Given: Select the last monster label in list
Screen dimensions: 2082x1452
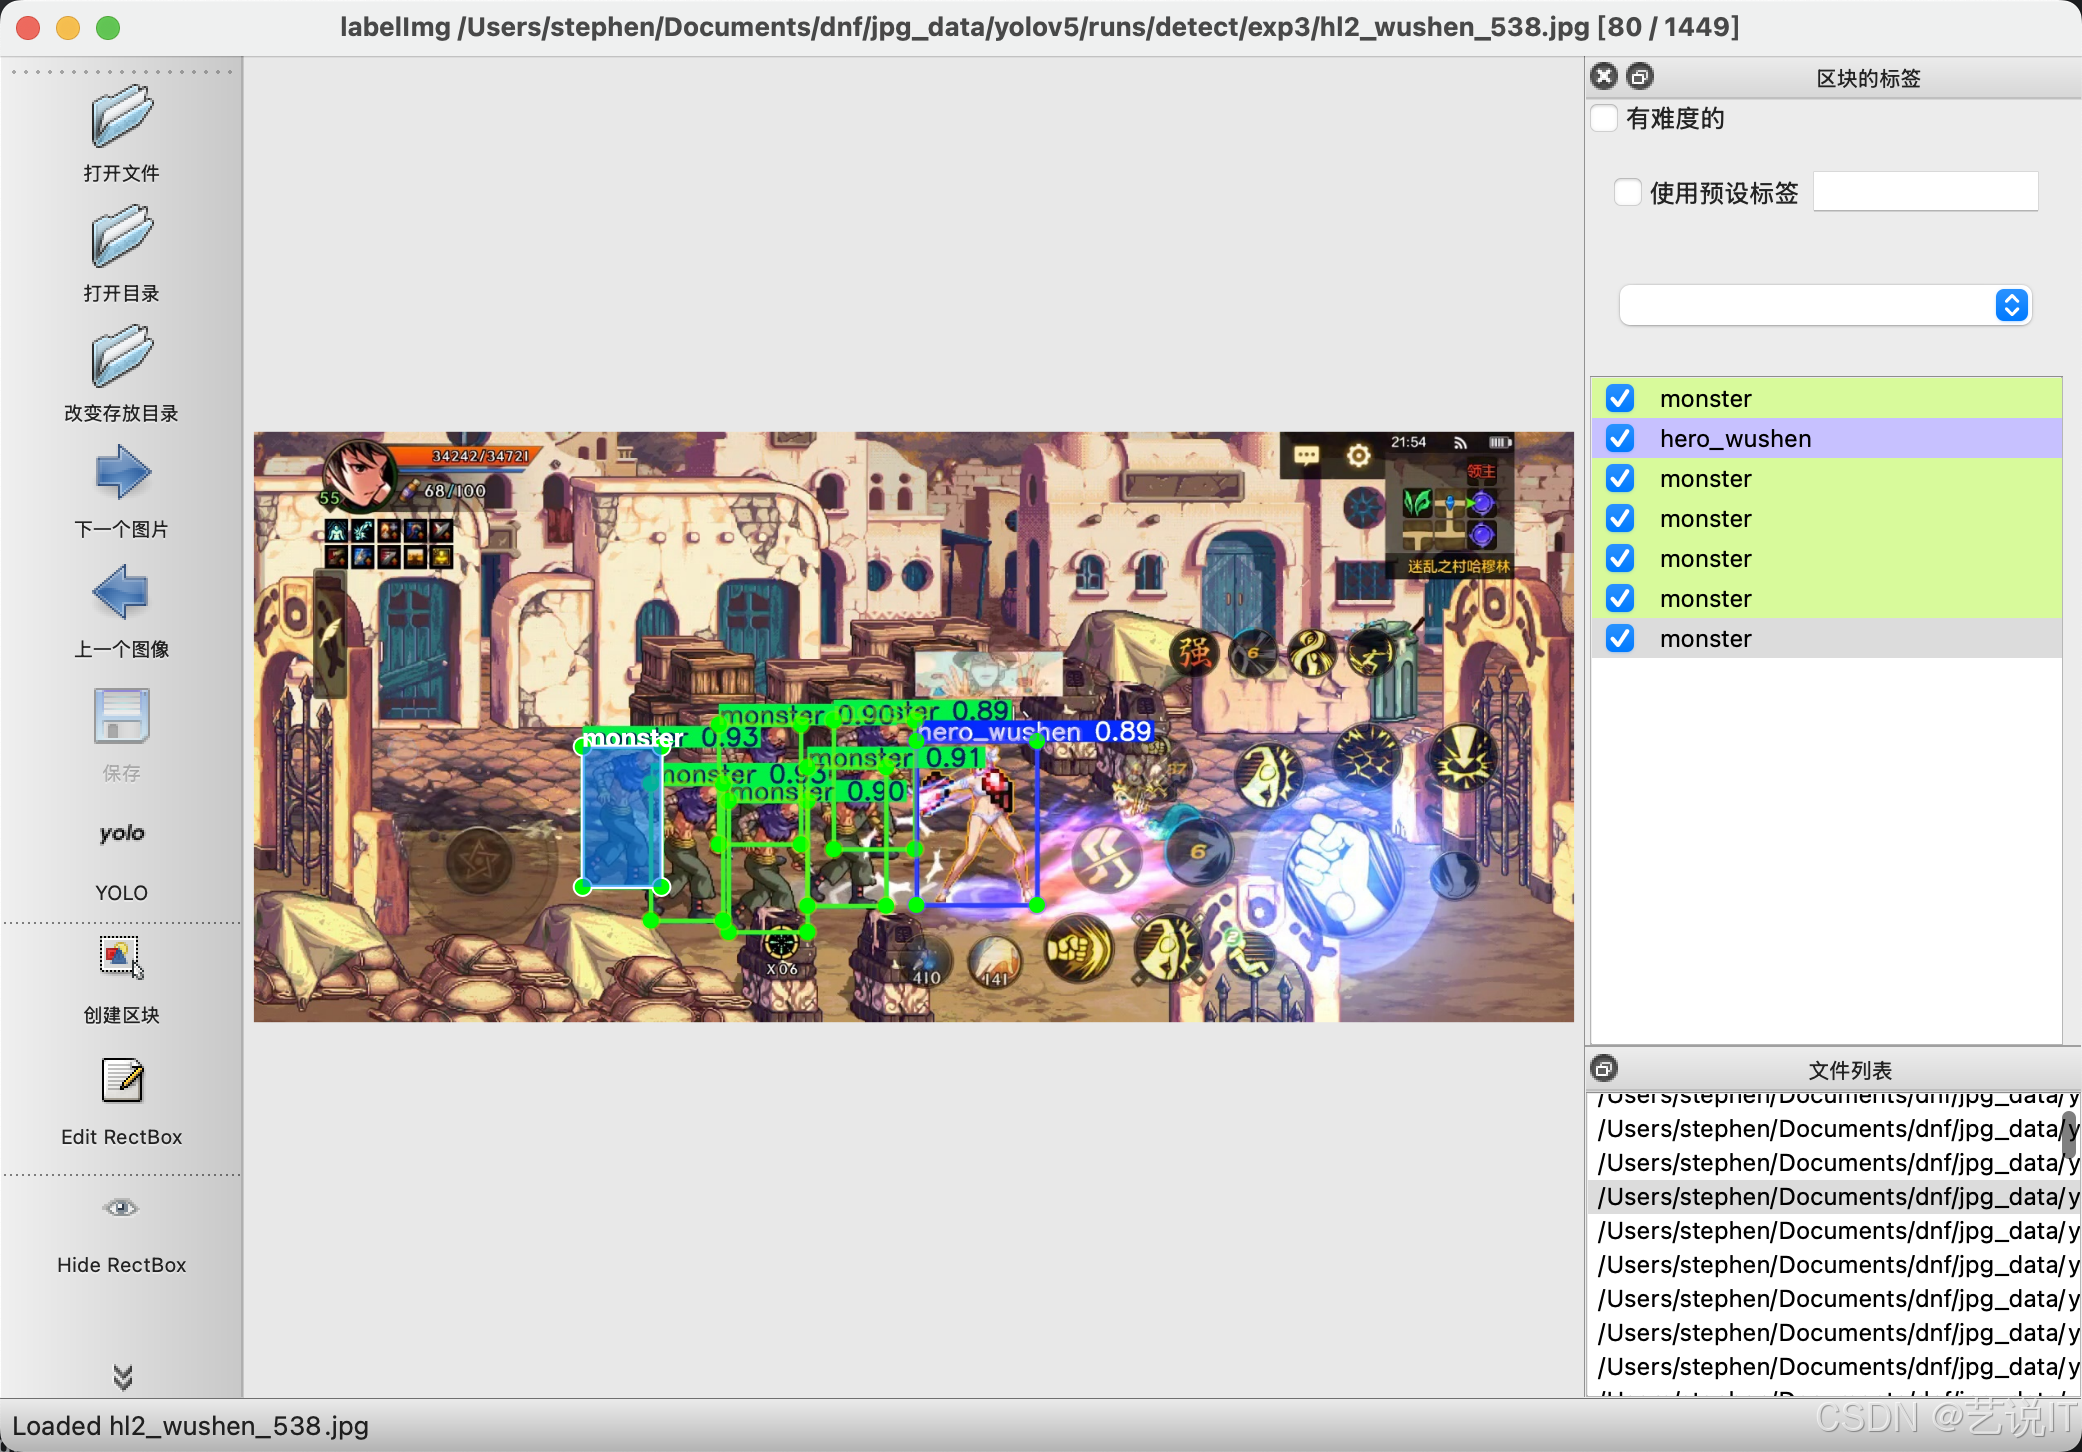Looking at the screenshot, I should point(1705,638).
